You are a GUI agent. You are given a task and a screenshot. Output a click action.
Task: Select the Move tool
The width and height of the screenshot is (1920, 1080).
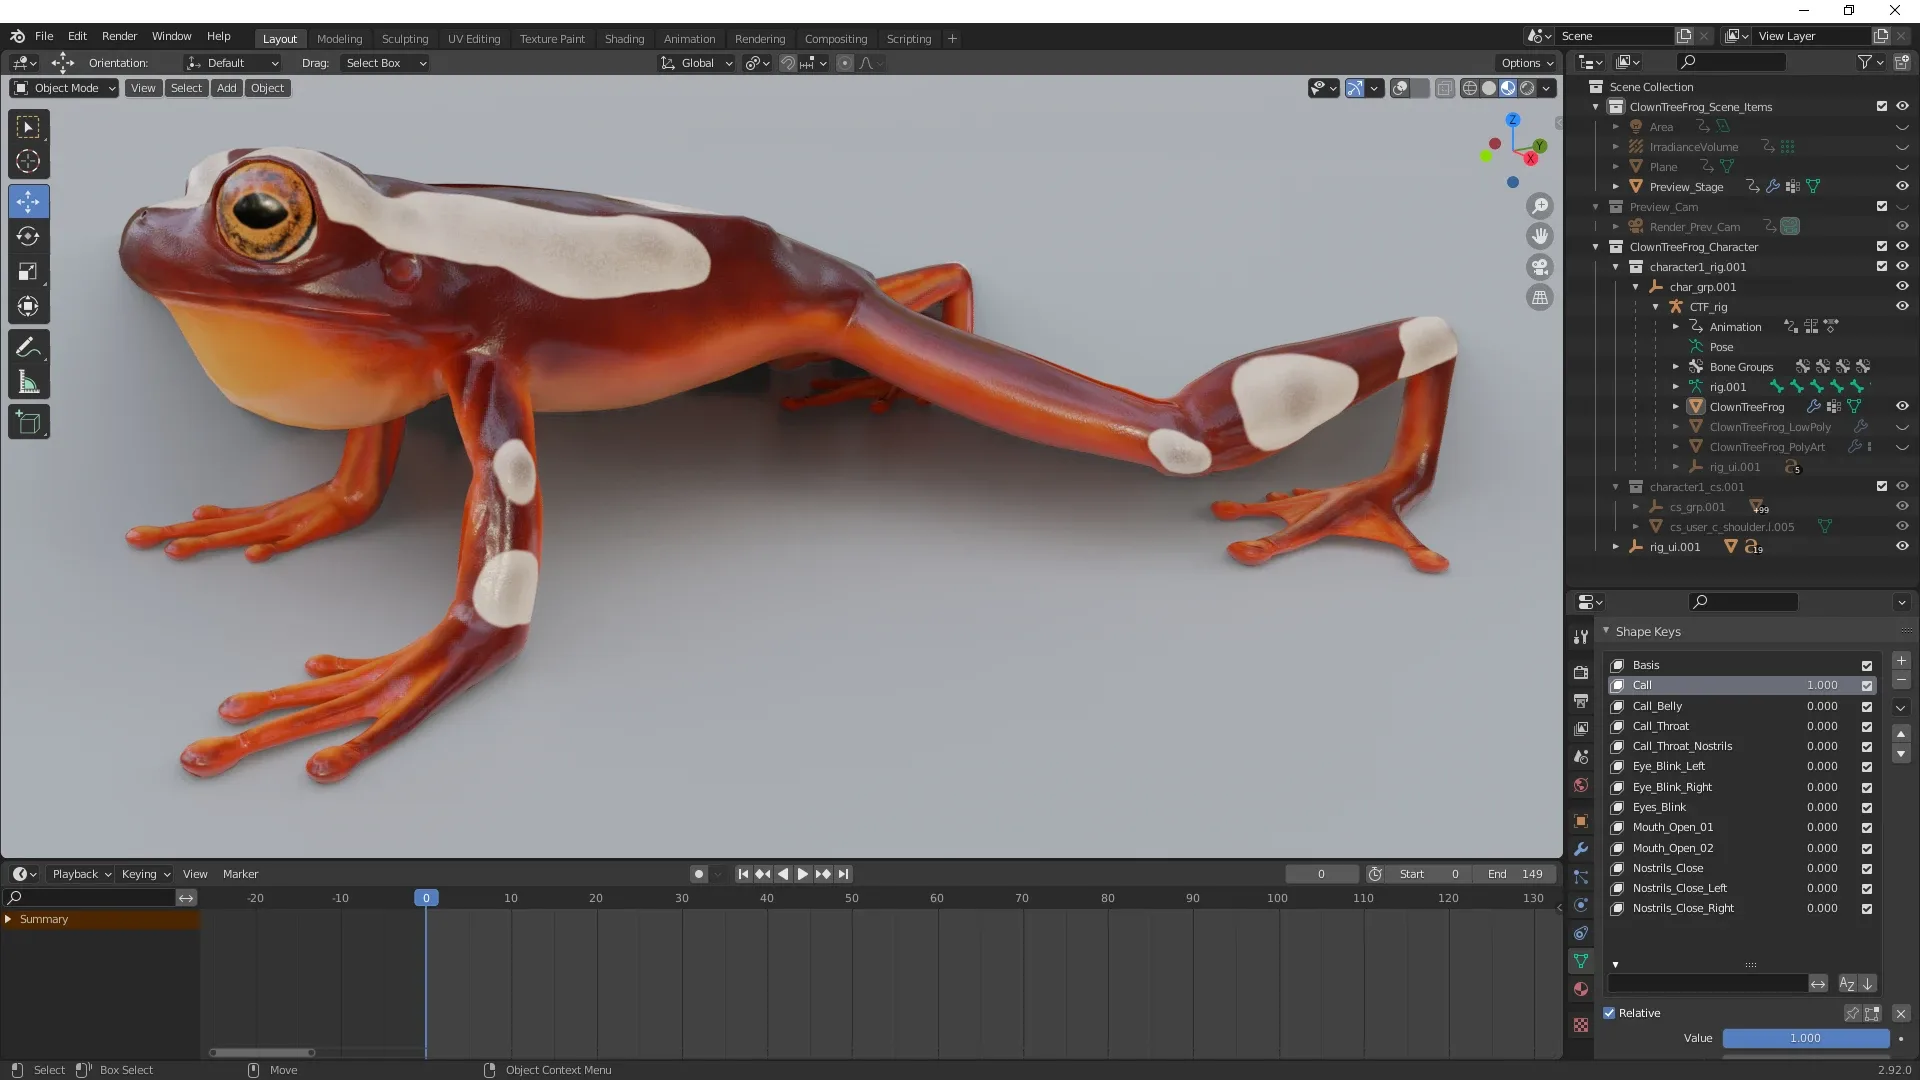(x=28, y=202)
